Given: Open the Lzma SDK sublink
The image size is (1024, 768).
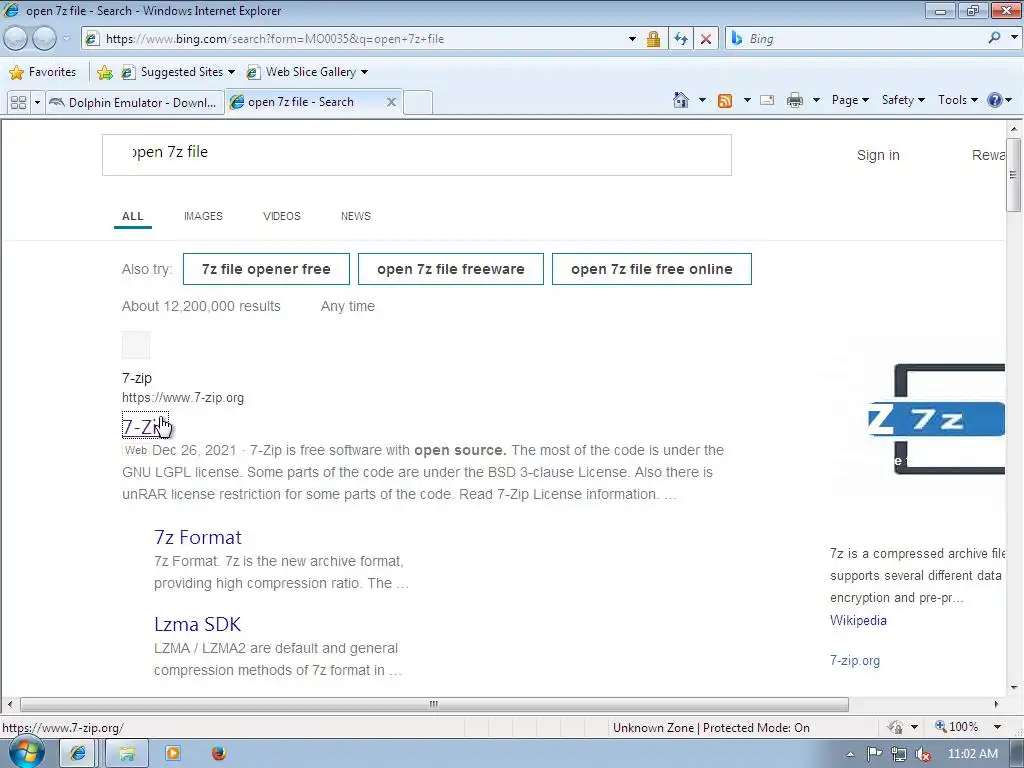Looking at the screenshot, I should pos(197,624).
